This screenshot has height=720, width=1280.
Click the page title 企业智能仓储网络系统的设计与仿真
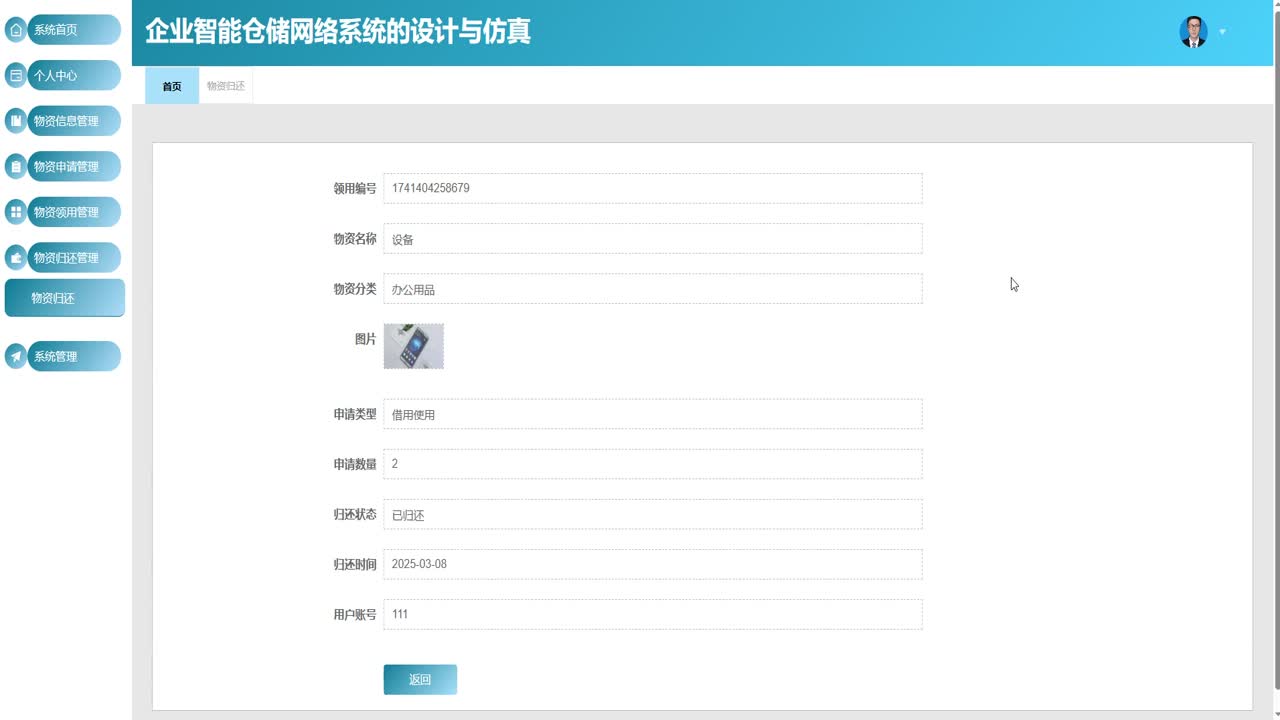click(338, 31)
